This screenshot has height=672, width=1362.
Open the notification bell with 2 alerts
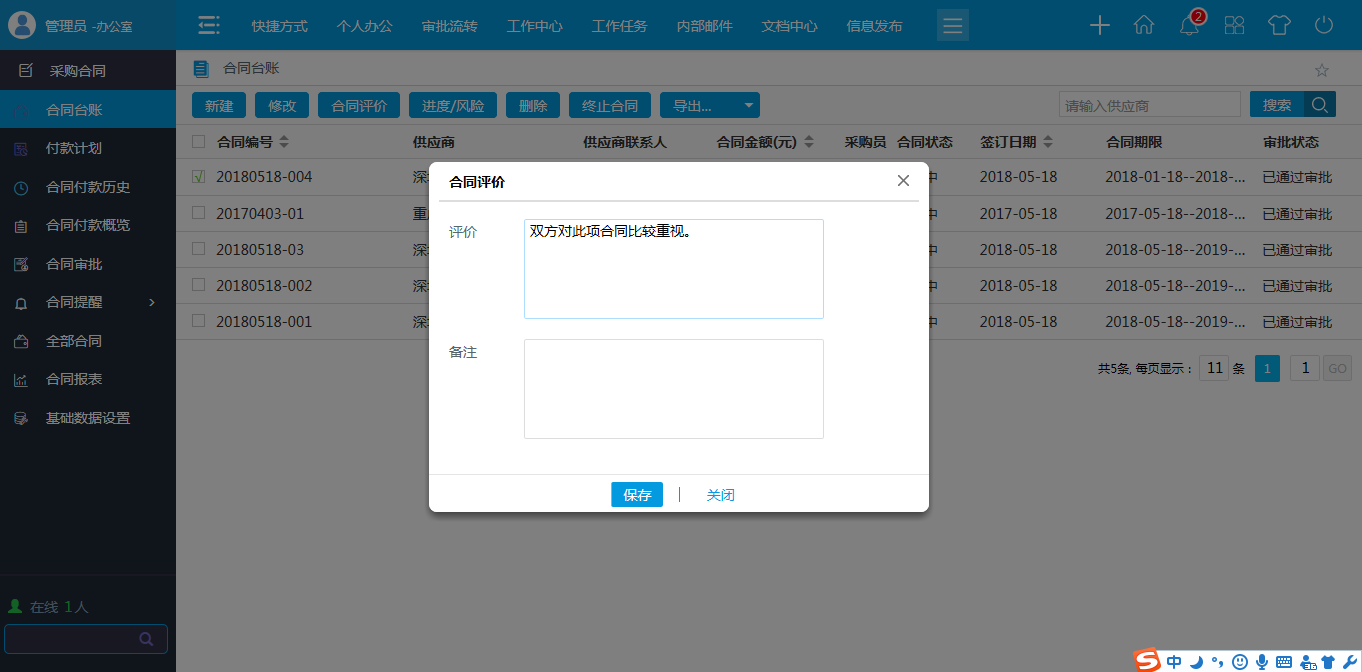pos(1189,26)
